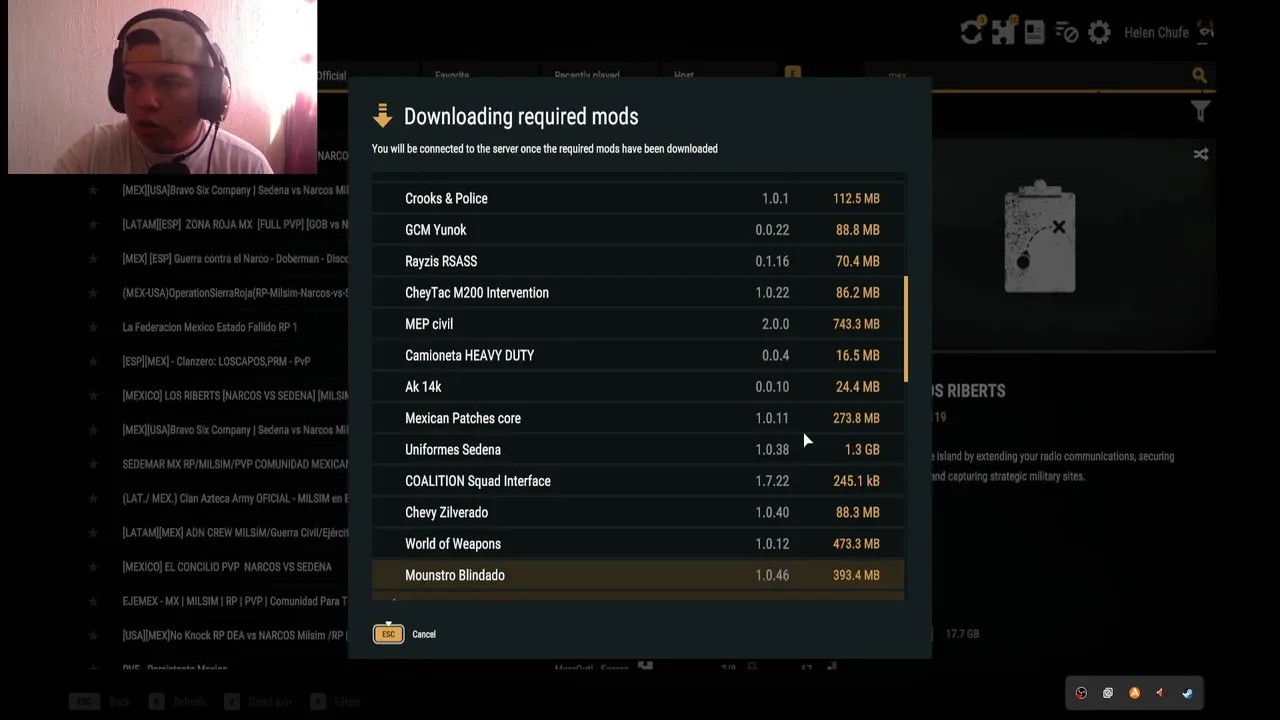This screenshot has height=720, width=1280.
Task: Select the Uniformes Sedena mod row
Action: coord(638,450)
